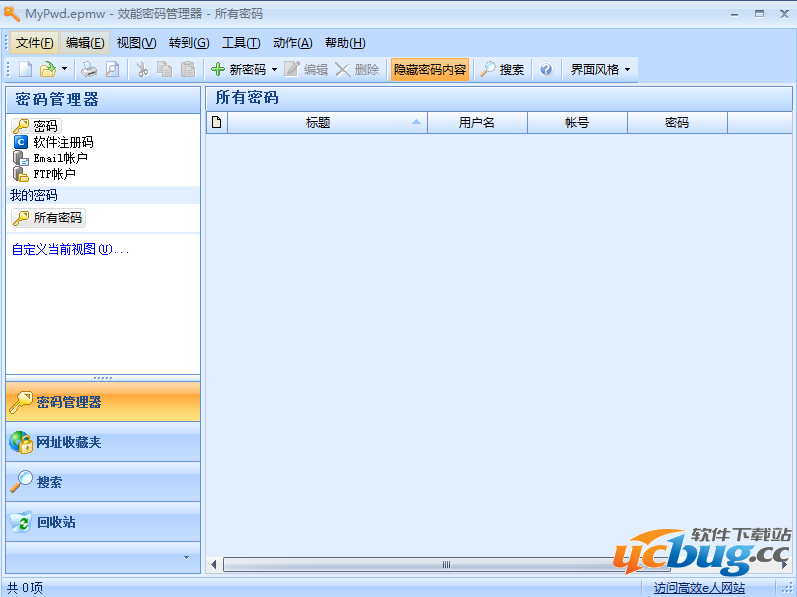
Task: Expand the open file dropdown arrow
Action: tap(65, 69)
